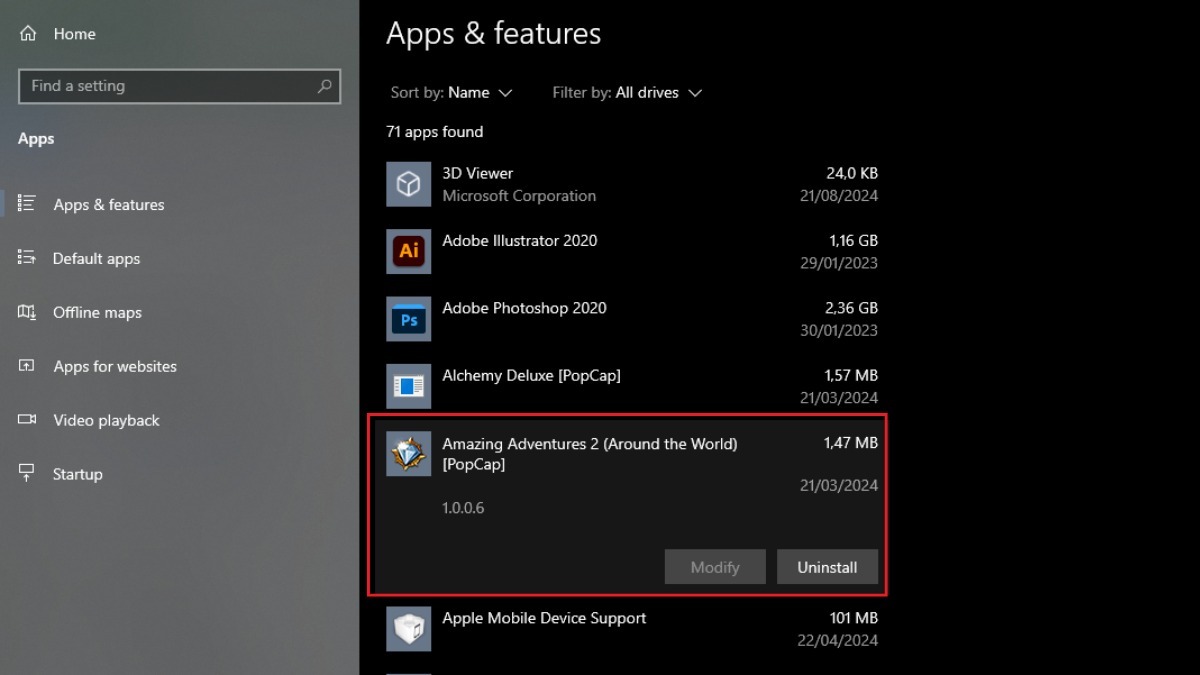Open Offline maps settings

click(x=97, y=312)
